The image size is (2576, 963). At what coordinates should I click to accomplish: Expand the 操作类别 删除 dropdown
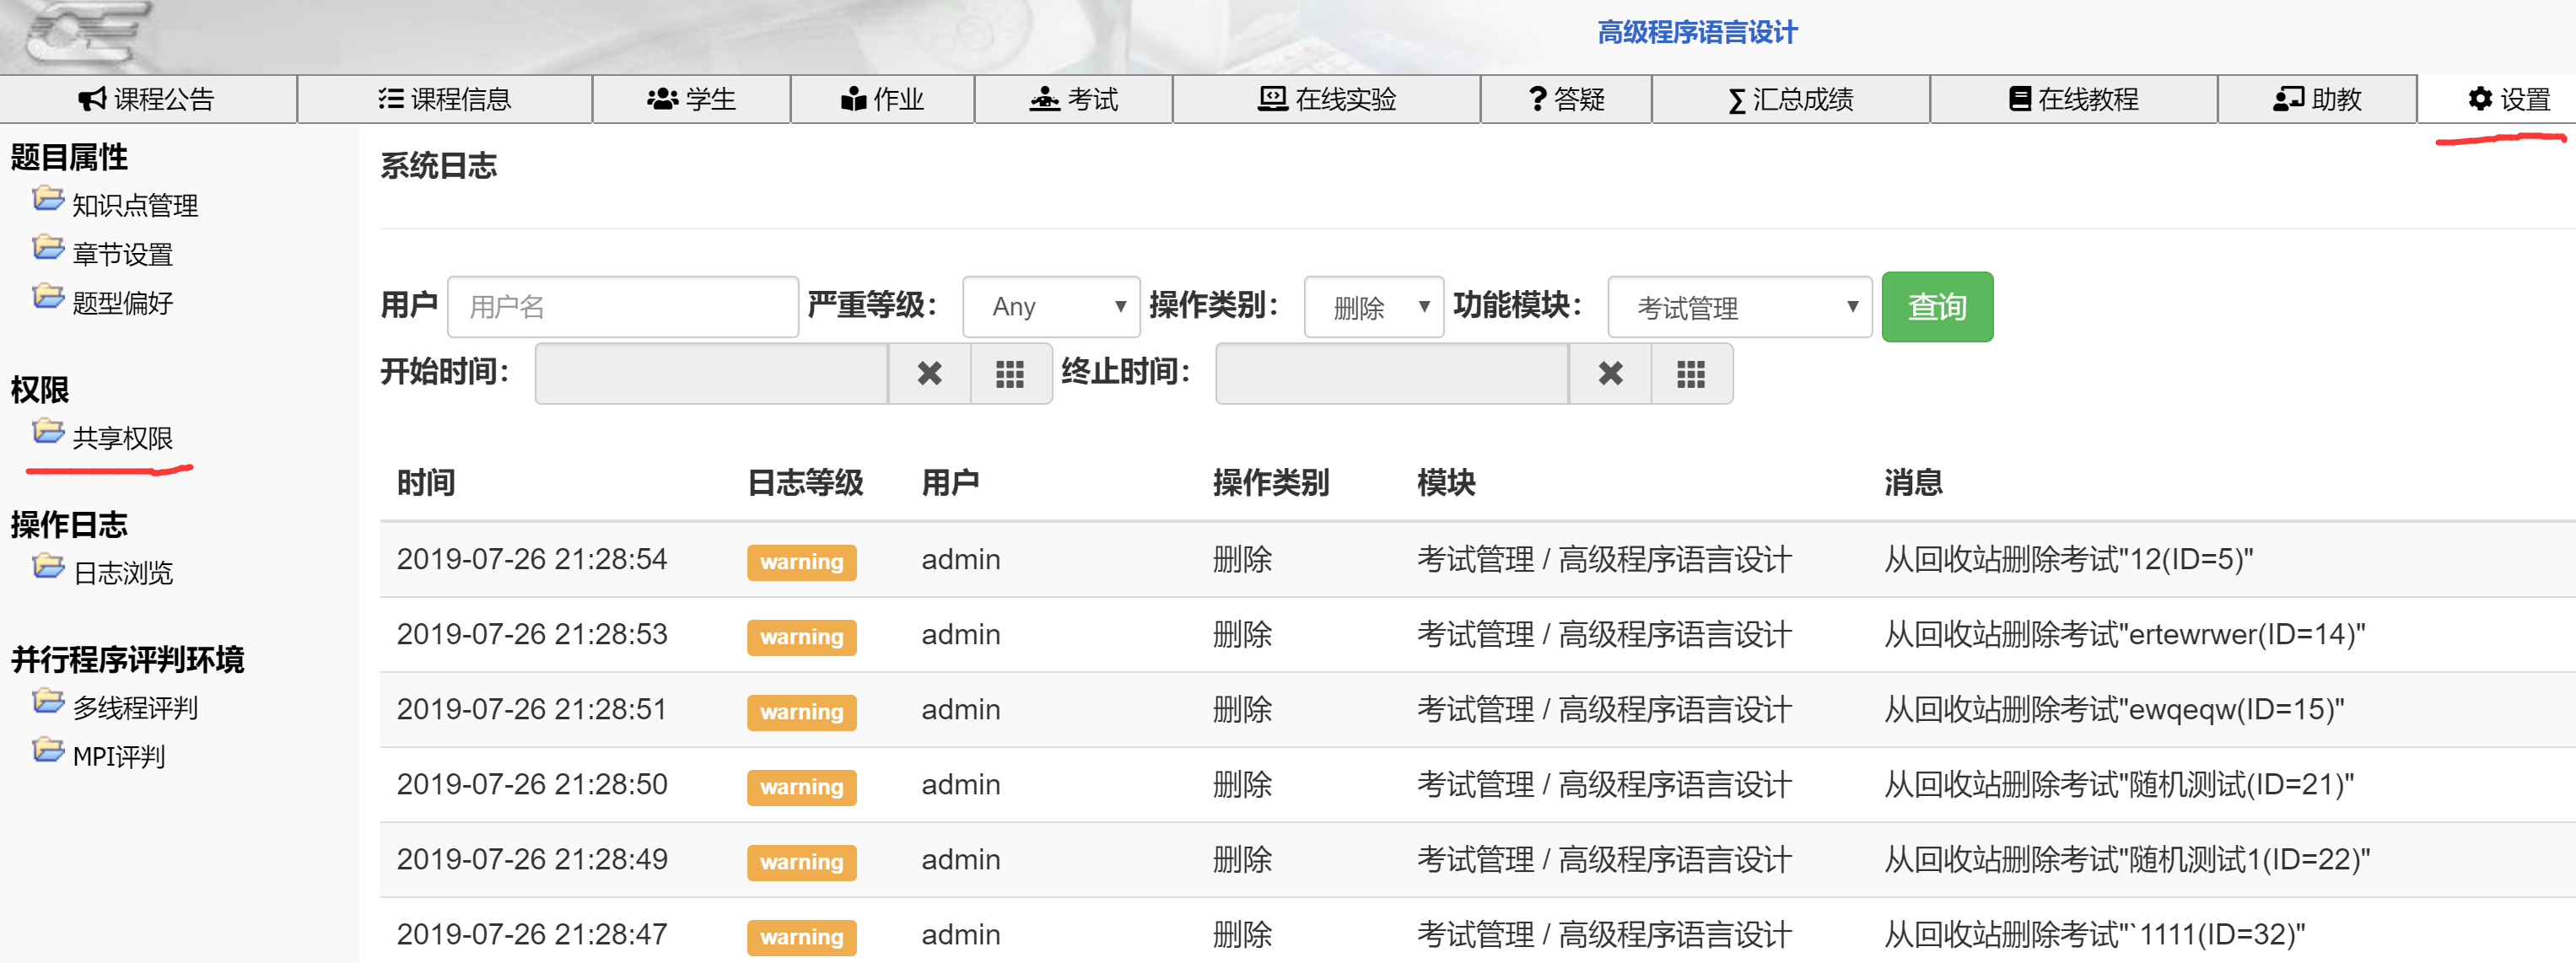[x=1373, y=307]
